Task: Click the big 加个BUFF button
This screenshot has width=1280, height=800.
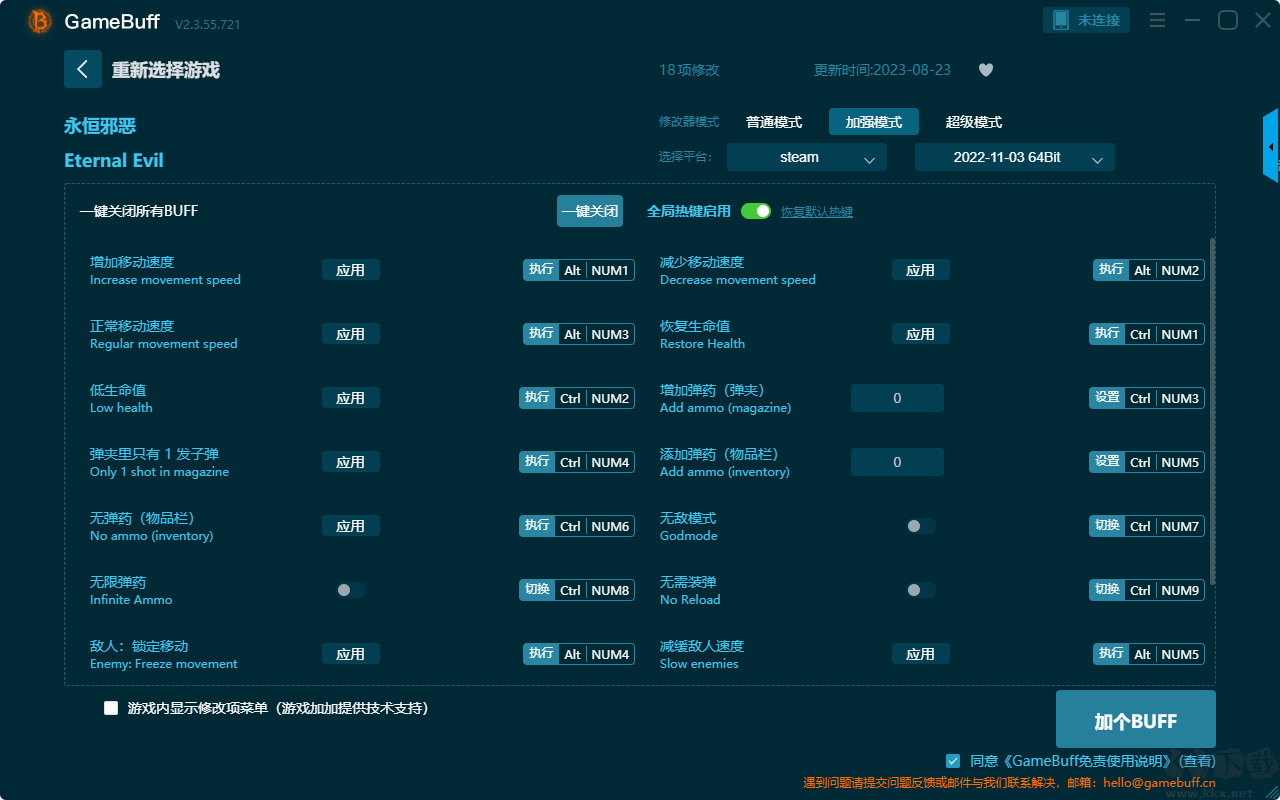Action: click(1136, 721)
